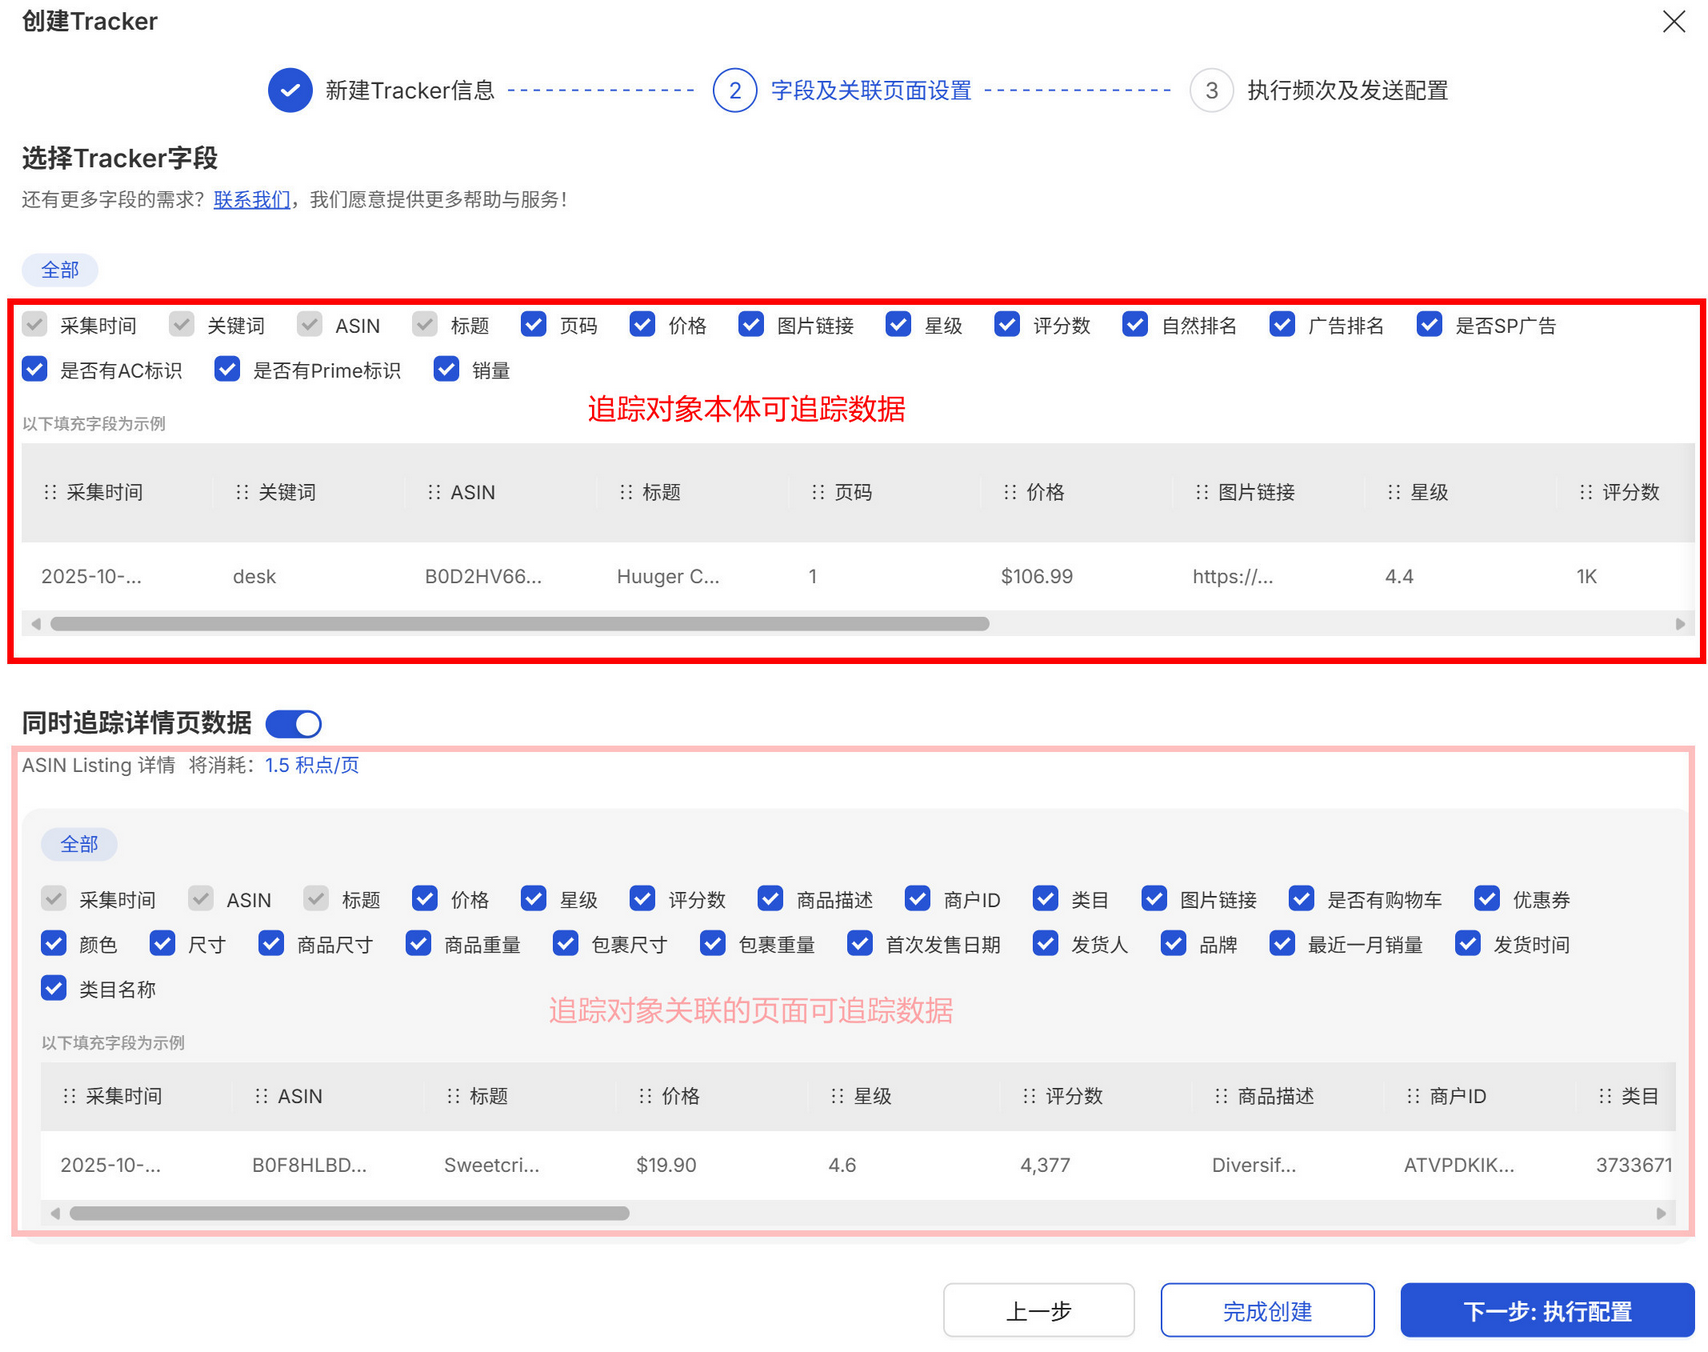Uncheck the 是否有Prime标识 checkbox
Image resolution: width=1708 pixels, height=1352 pixels.
pyautogui.click(x=227, y=370)
